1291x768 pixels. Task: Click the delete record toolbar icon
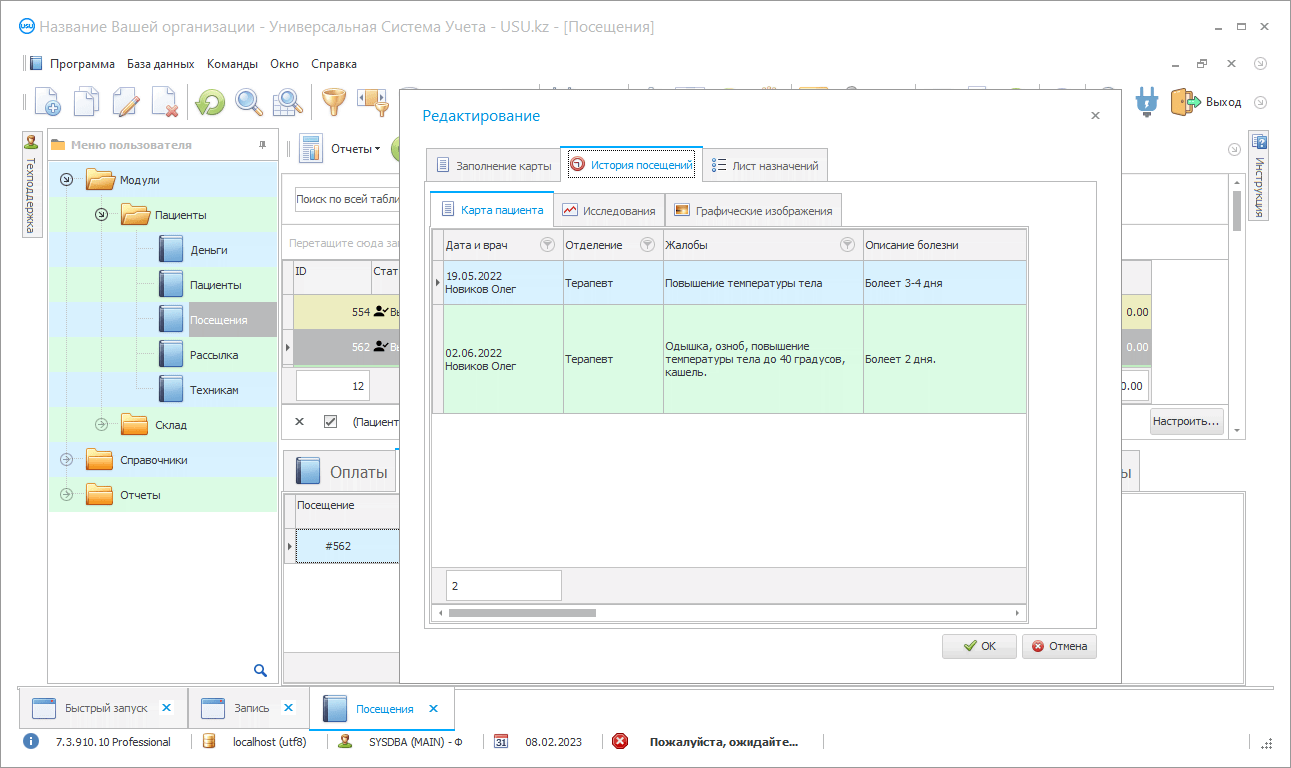(165, 101)
